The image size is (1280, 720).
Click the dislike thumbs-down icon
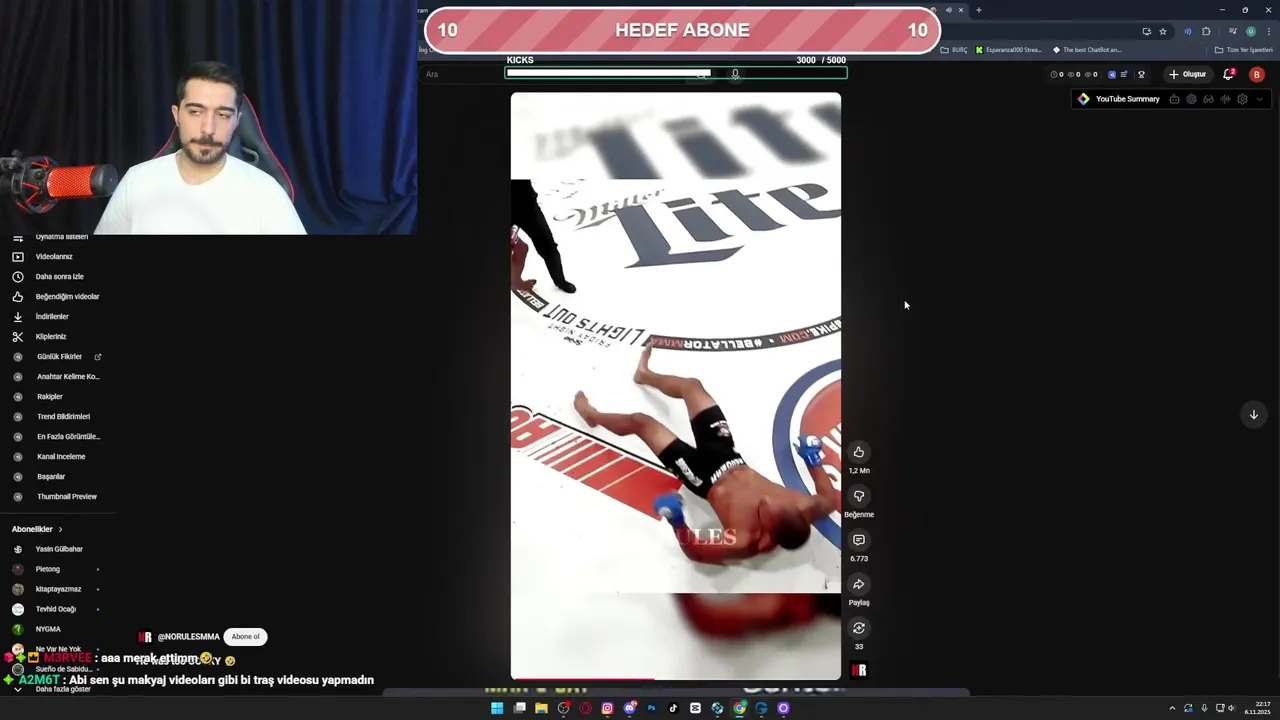pyautogui.click(x=858, y=496)
